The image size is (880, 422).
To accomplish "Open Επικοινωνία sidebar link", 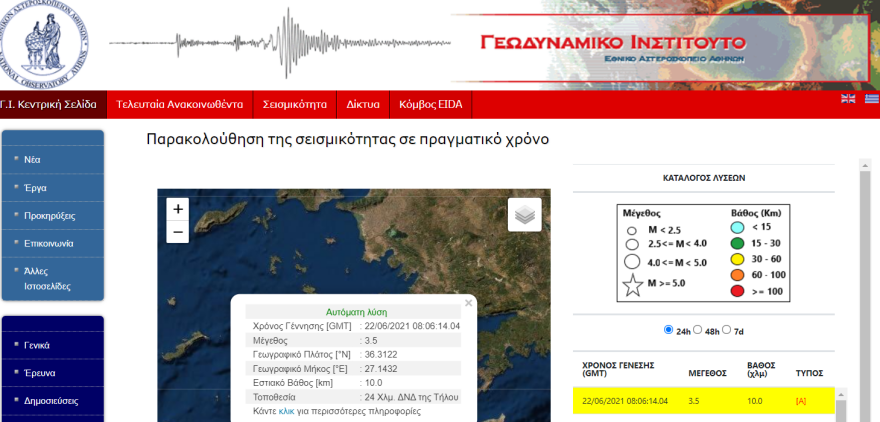I will tap(48, 244).
